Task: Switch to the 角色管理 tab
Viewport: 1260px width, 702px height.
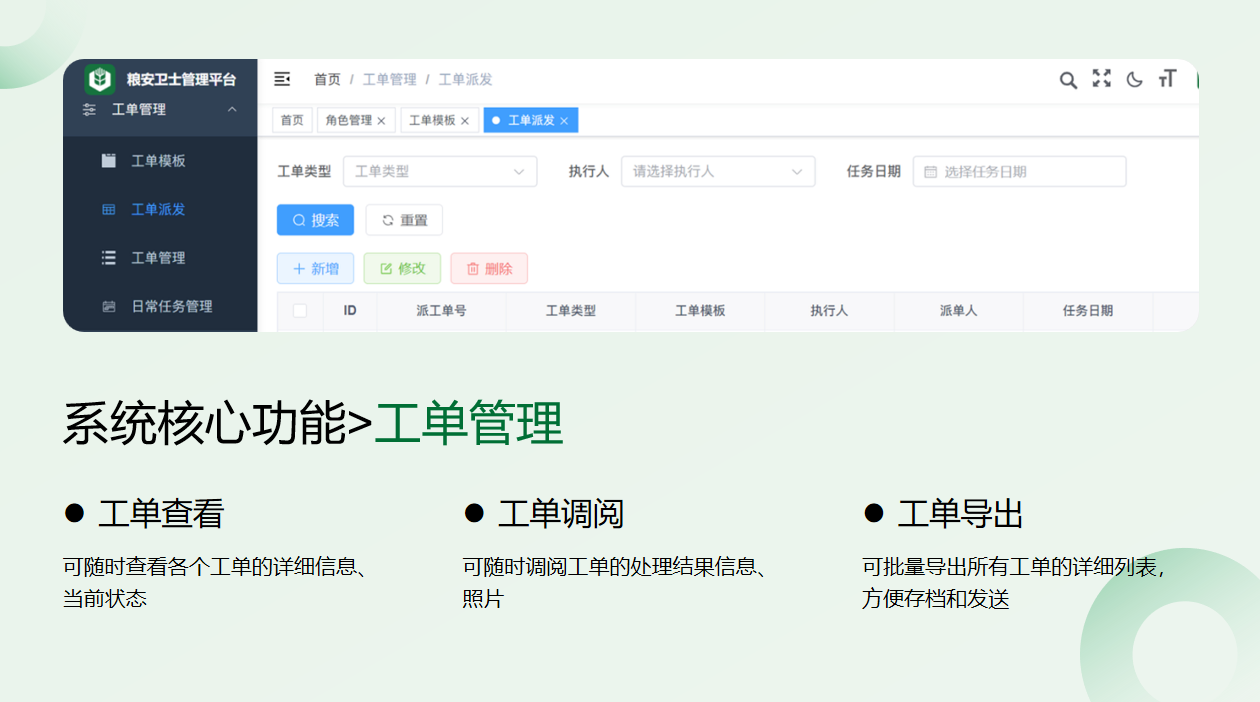Action: [356, 120]
